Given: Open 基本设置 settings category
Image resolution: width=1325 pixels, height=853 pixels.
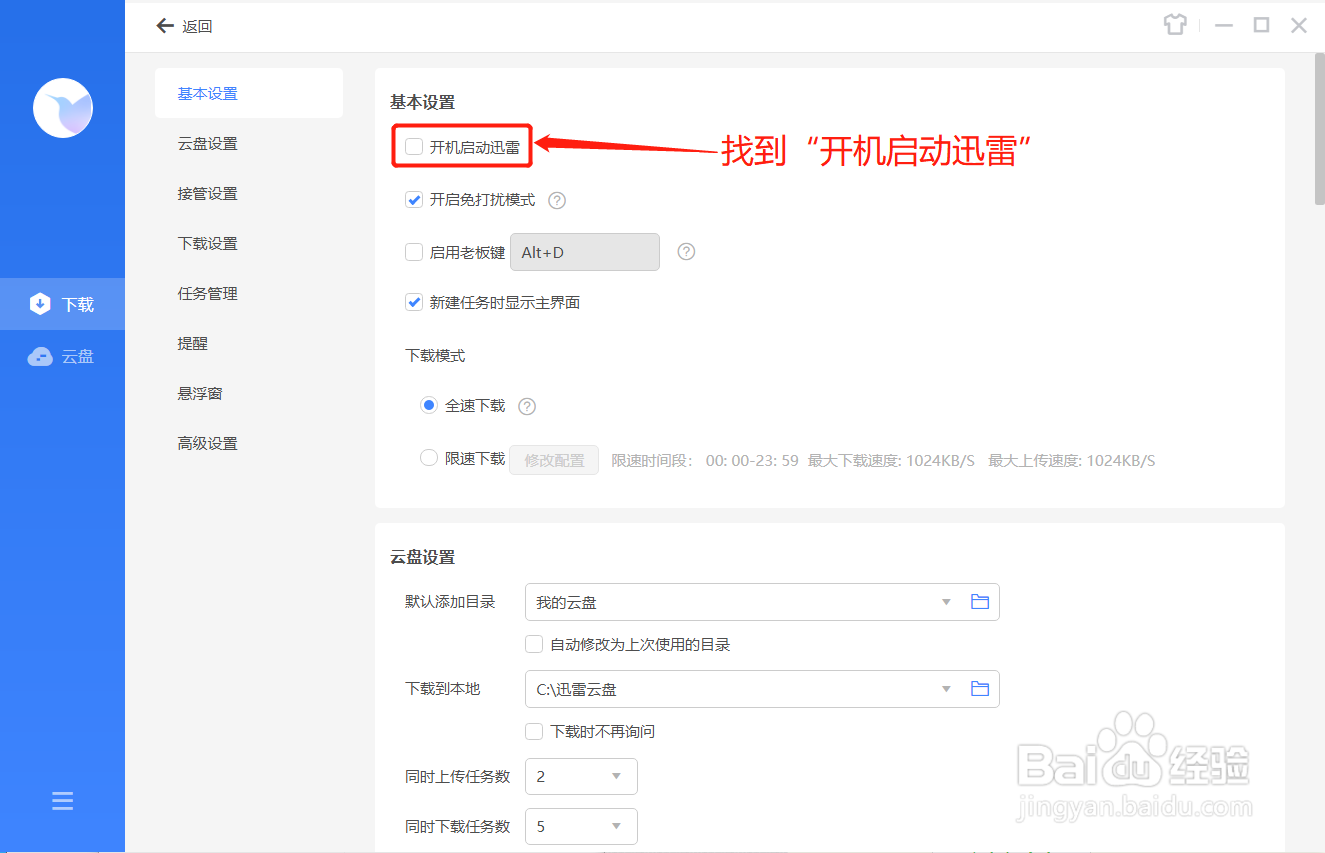Looking at the screenshot, I should tap(249, 93).
